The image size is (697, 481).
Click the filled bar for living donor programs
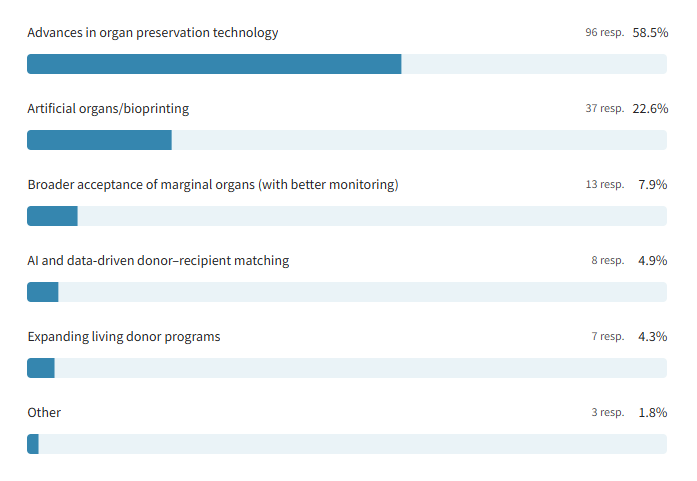point(41,368)
